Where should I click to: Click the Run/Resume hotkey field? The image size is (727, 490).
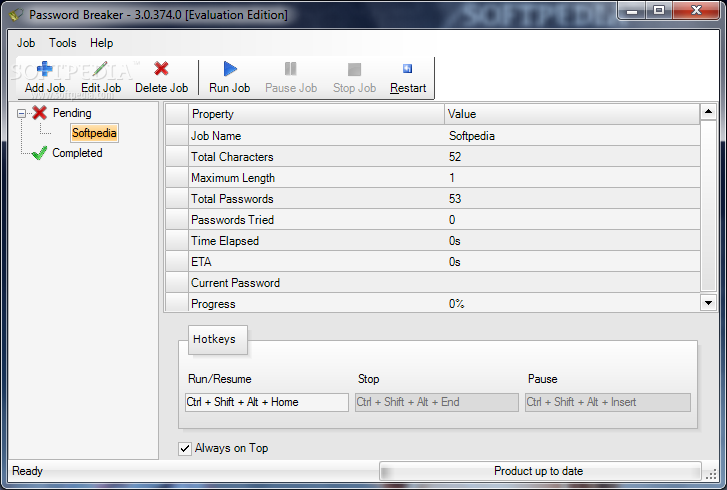(x=267, y=402)
